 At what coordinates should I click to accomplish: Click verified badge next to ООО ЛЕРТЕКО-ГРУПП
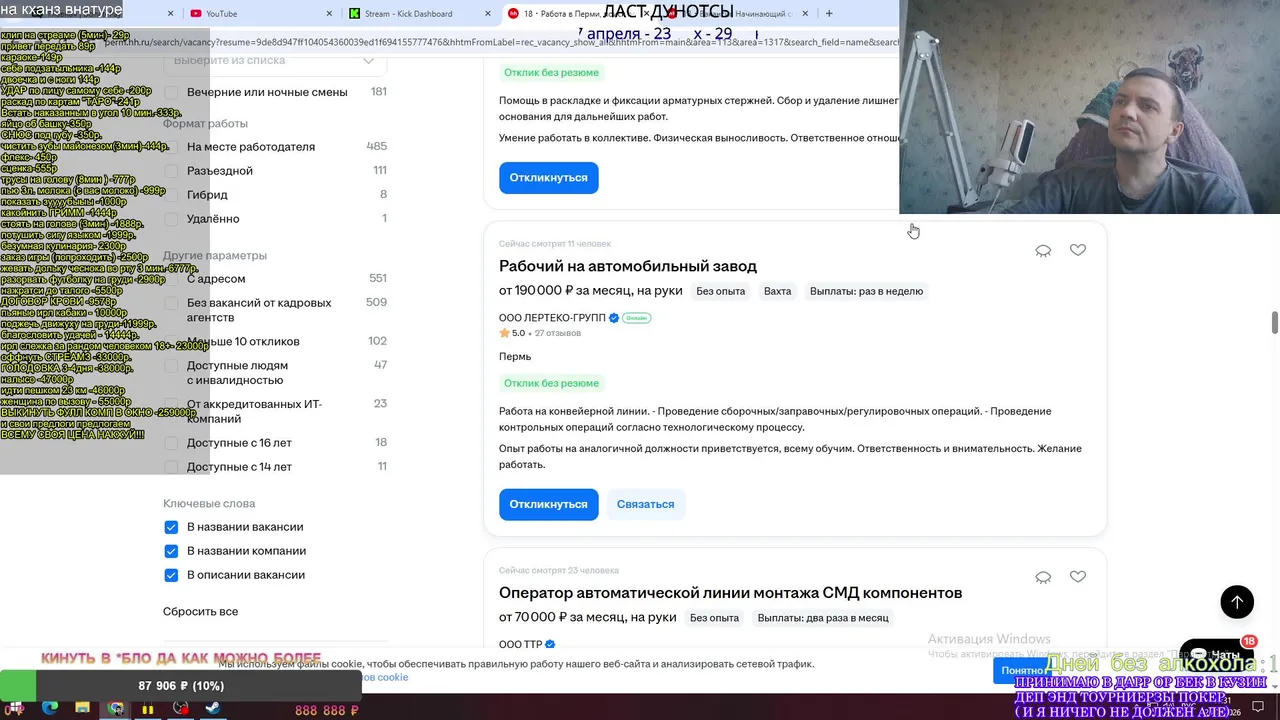click(614, 318)
